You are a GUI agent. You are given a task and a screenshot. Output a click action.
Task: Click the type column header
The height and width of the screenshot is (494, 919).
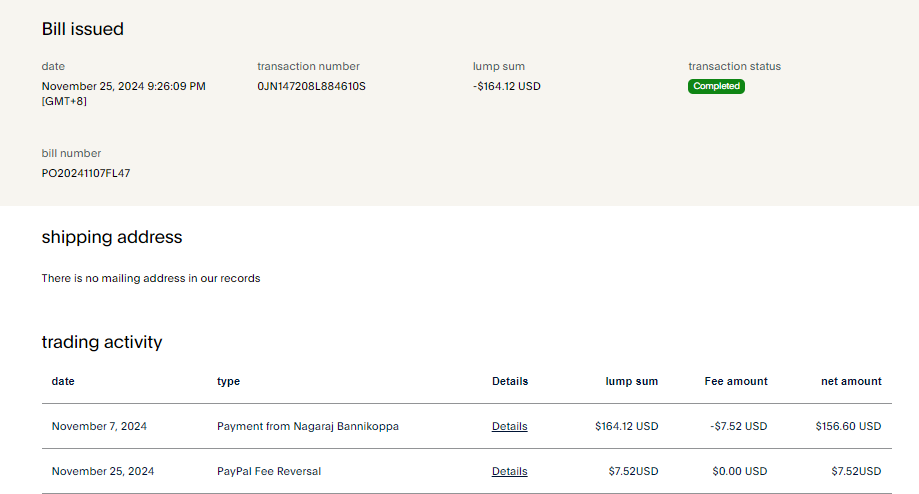click(228, 381)
